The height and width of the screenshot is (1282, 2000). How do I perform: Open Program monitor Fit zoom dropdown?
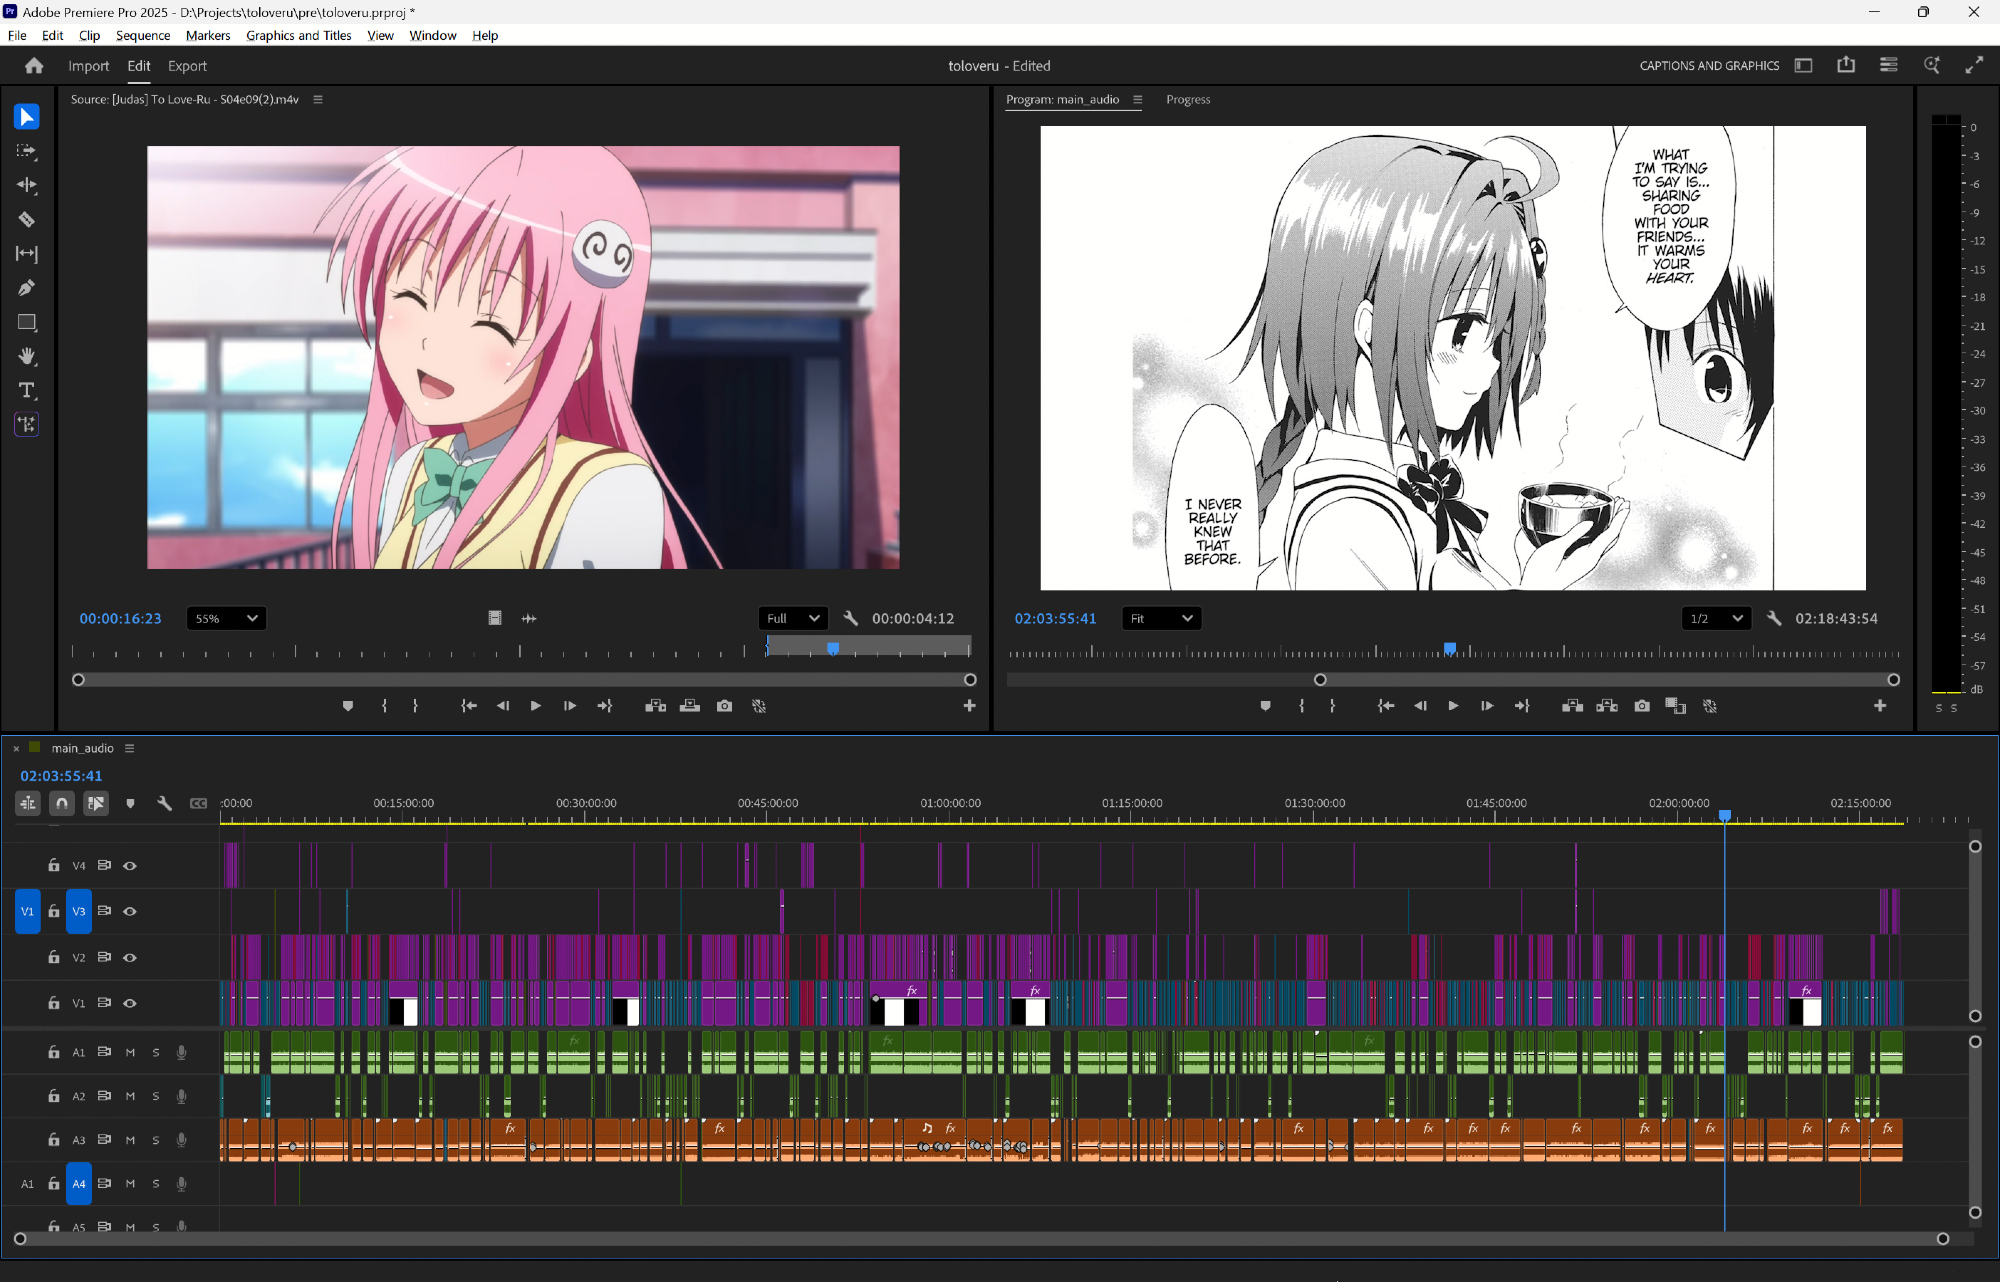tap(1161, 618)
